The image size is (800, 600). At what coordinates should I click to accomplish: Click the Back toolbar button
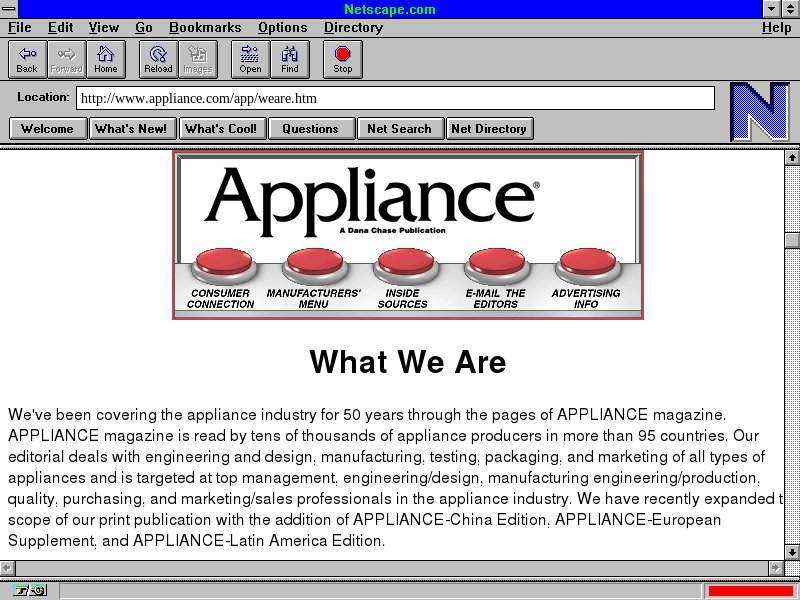27,60
